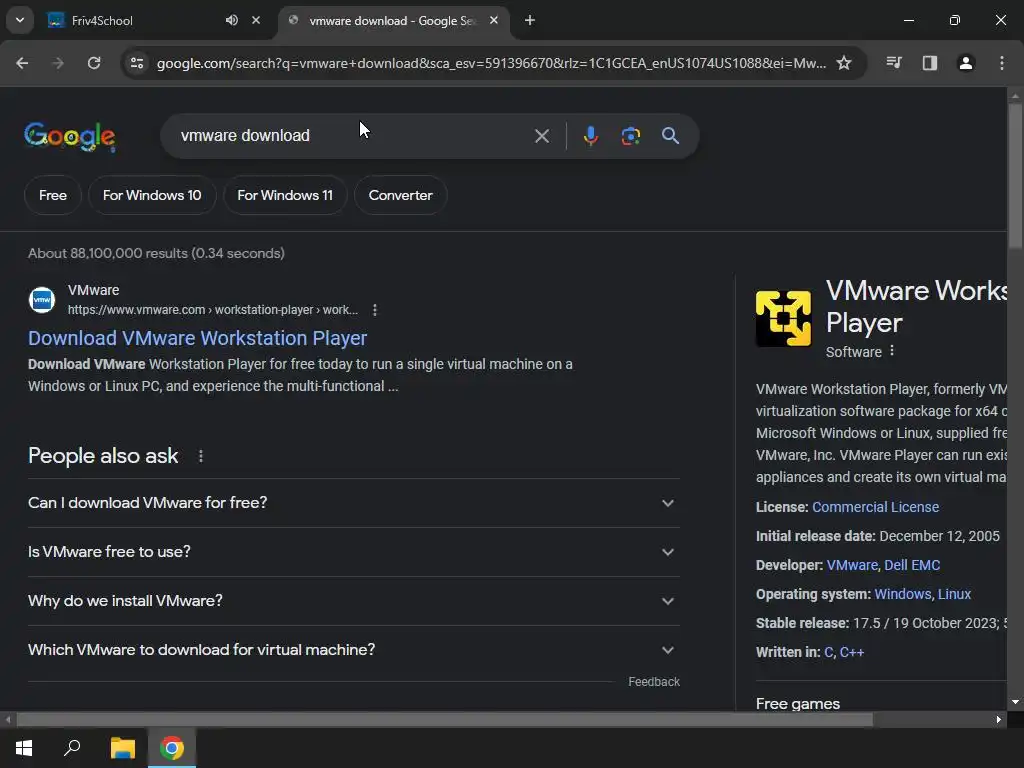Expand Can I download VMware for free?
1024x768 pixels.
pos(353,503)
